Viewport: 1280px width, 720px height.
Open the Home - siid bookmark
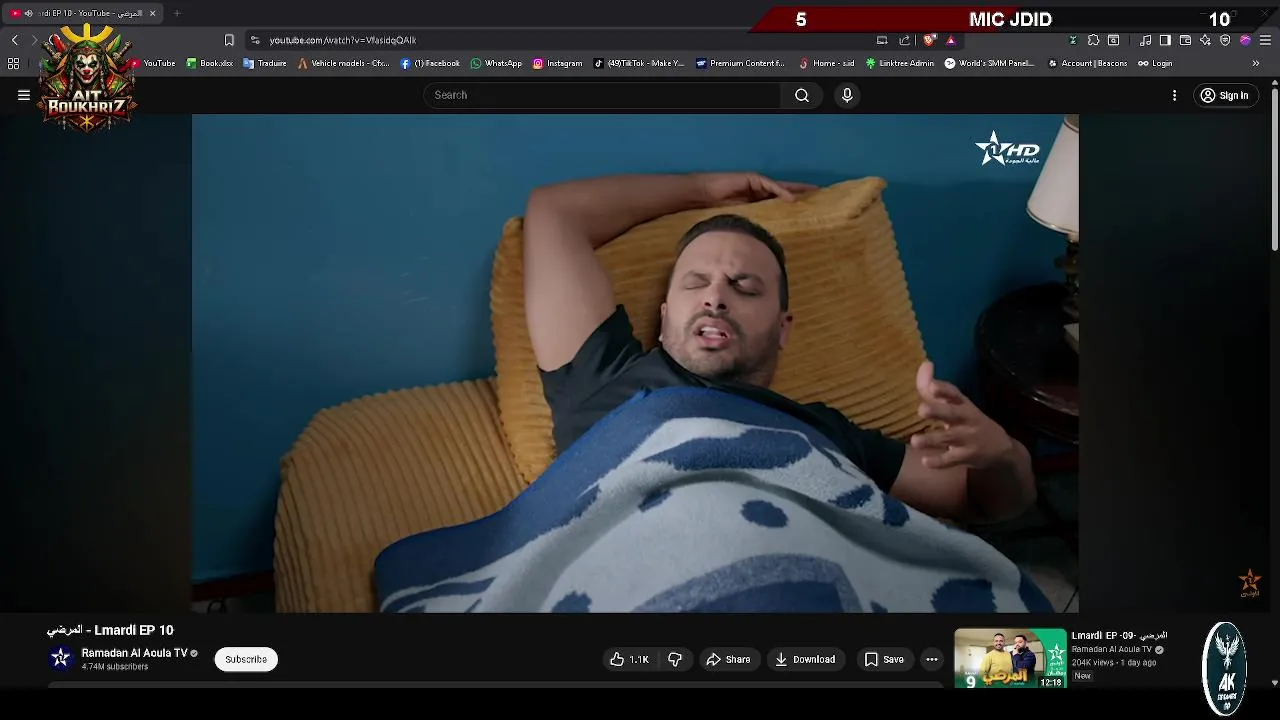(827, 63)
